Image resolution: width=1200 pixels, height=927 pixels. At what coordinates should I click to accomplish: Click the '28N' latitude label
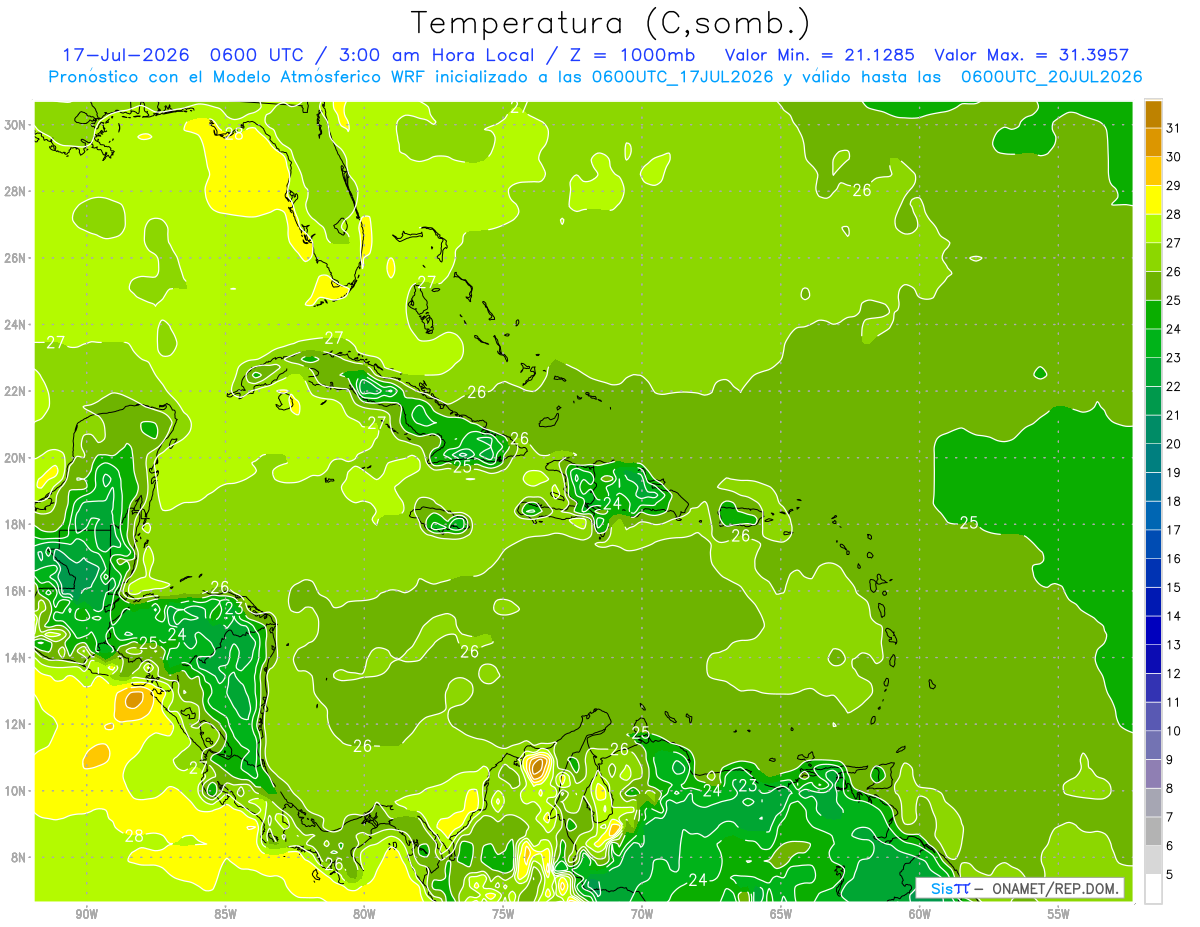(x=17, y=191)
